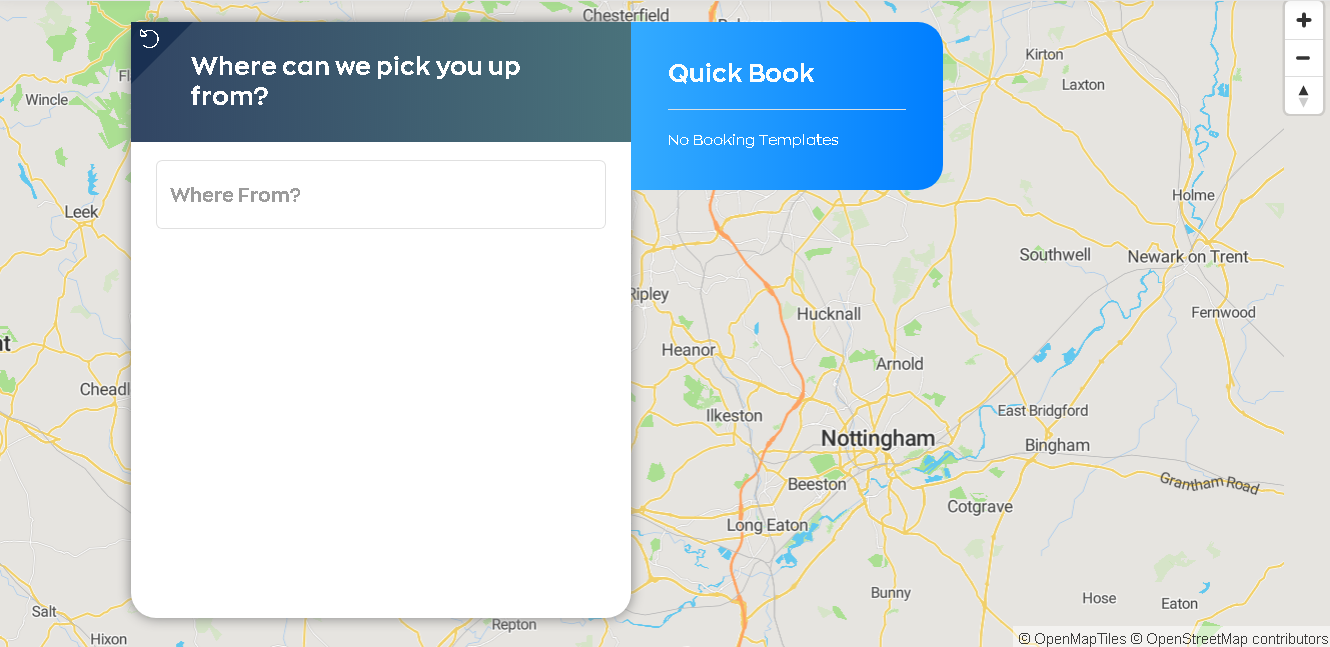1330x647 pixels.
Task: Click the Bingham label on the map
Action: coord(1056,445)
